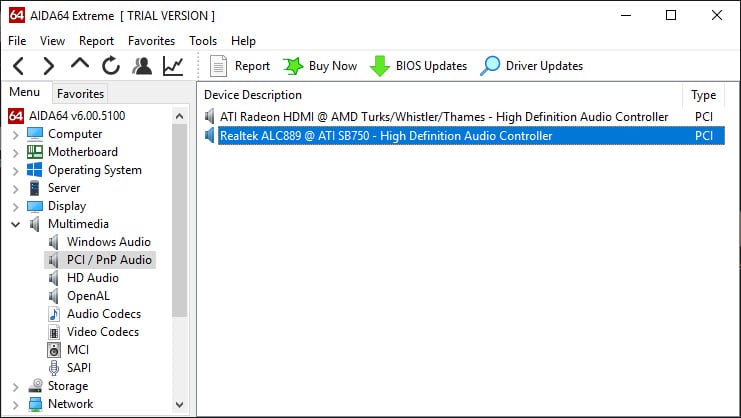
Task: Refresh the current page with reload icon
Action: pos(111,66)
